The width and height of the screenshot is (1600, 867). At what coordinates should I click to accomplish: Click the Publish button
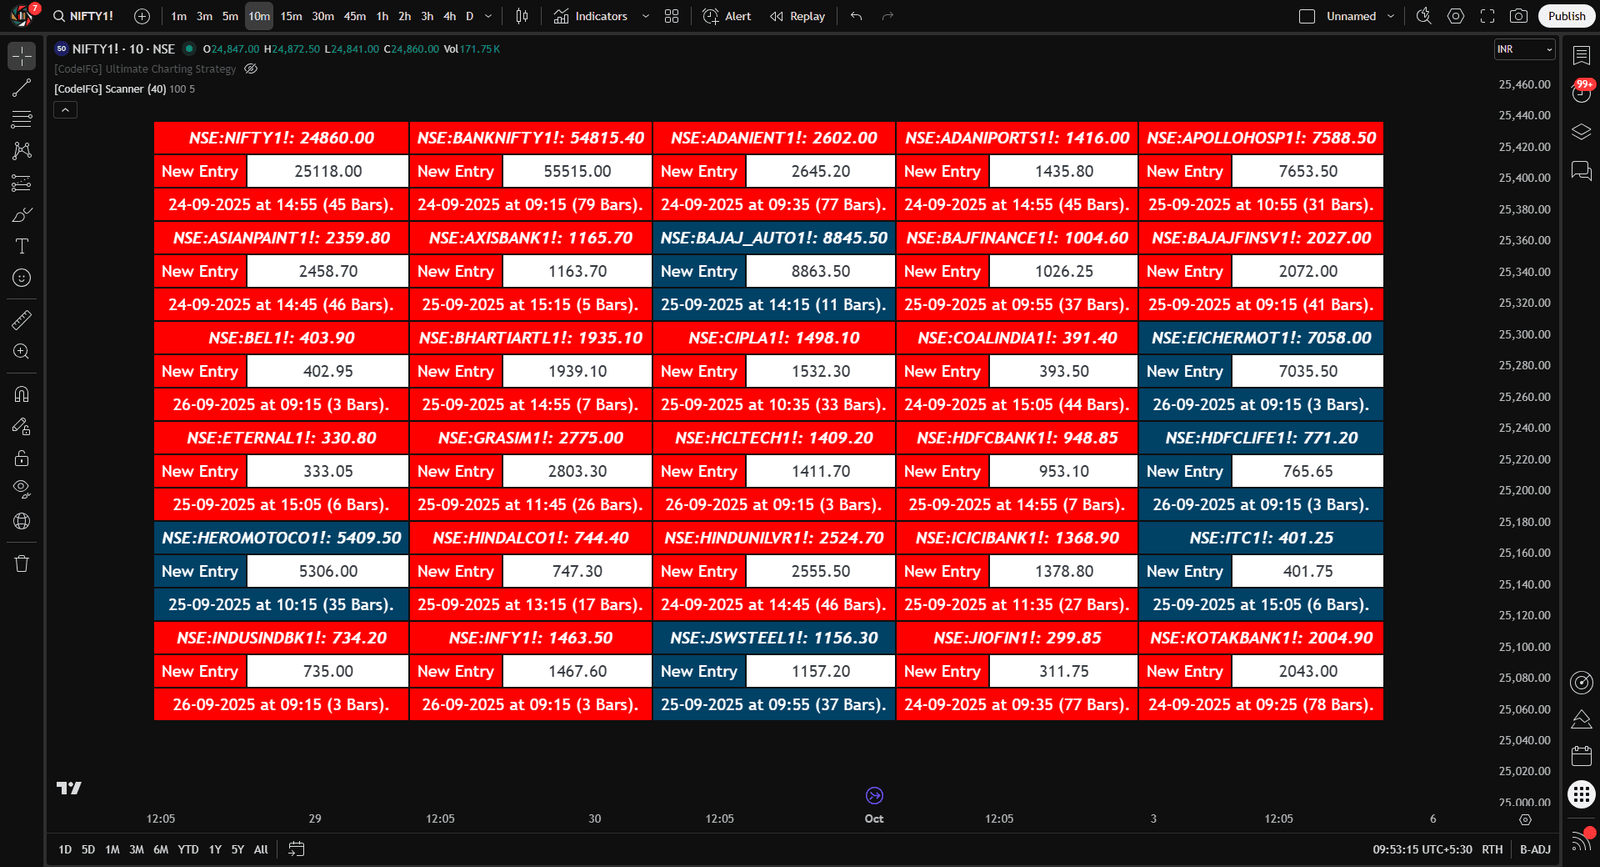pyautogui.click(x=1566, y=16)
